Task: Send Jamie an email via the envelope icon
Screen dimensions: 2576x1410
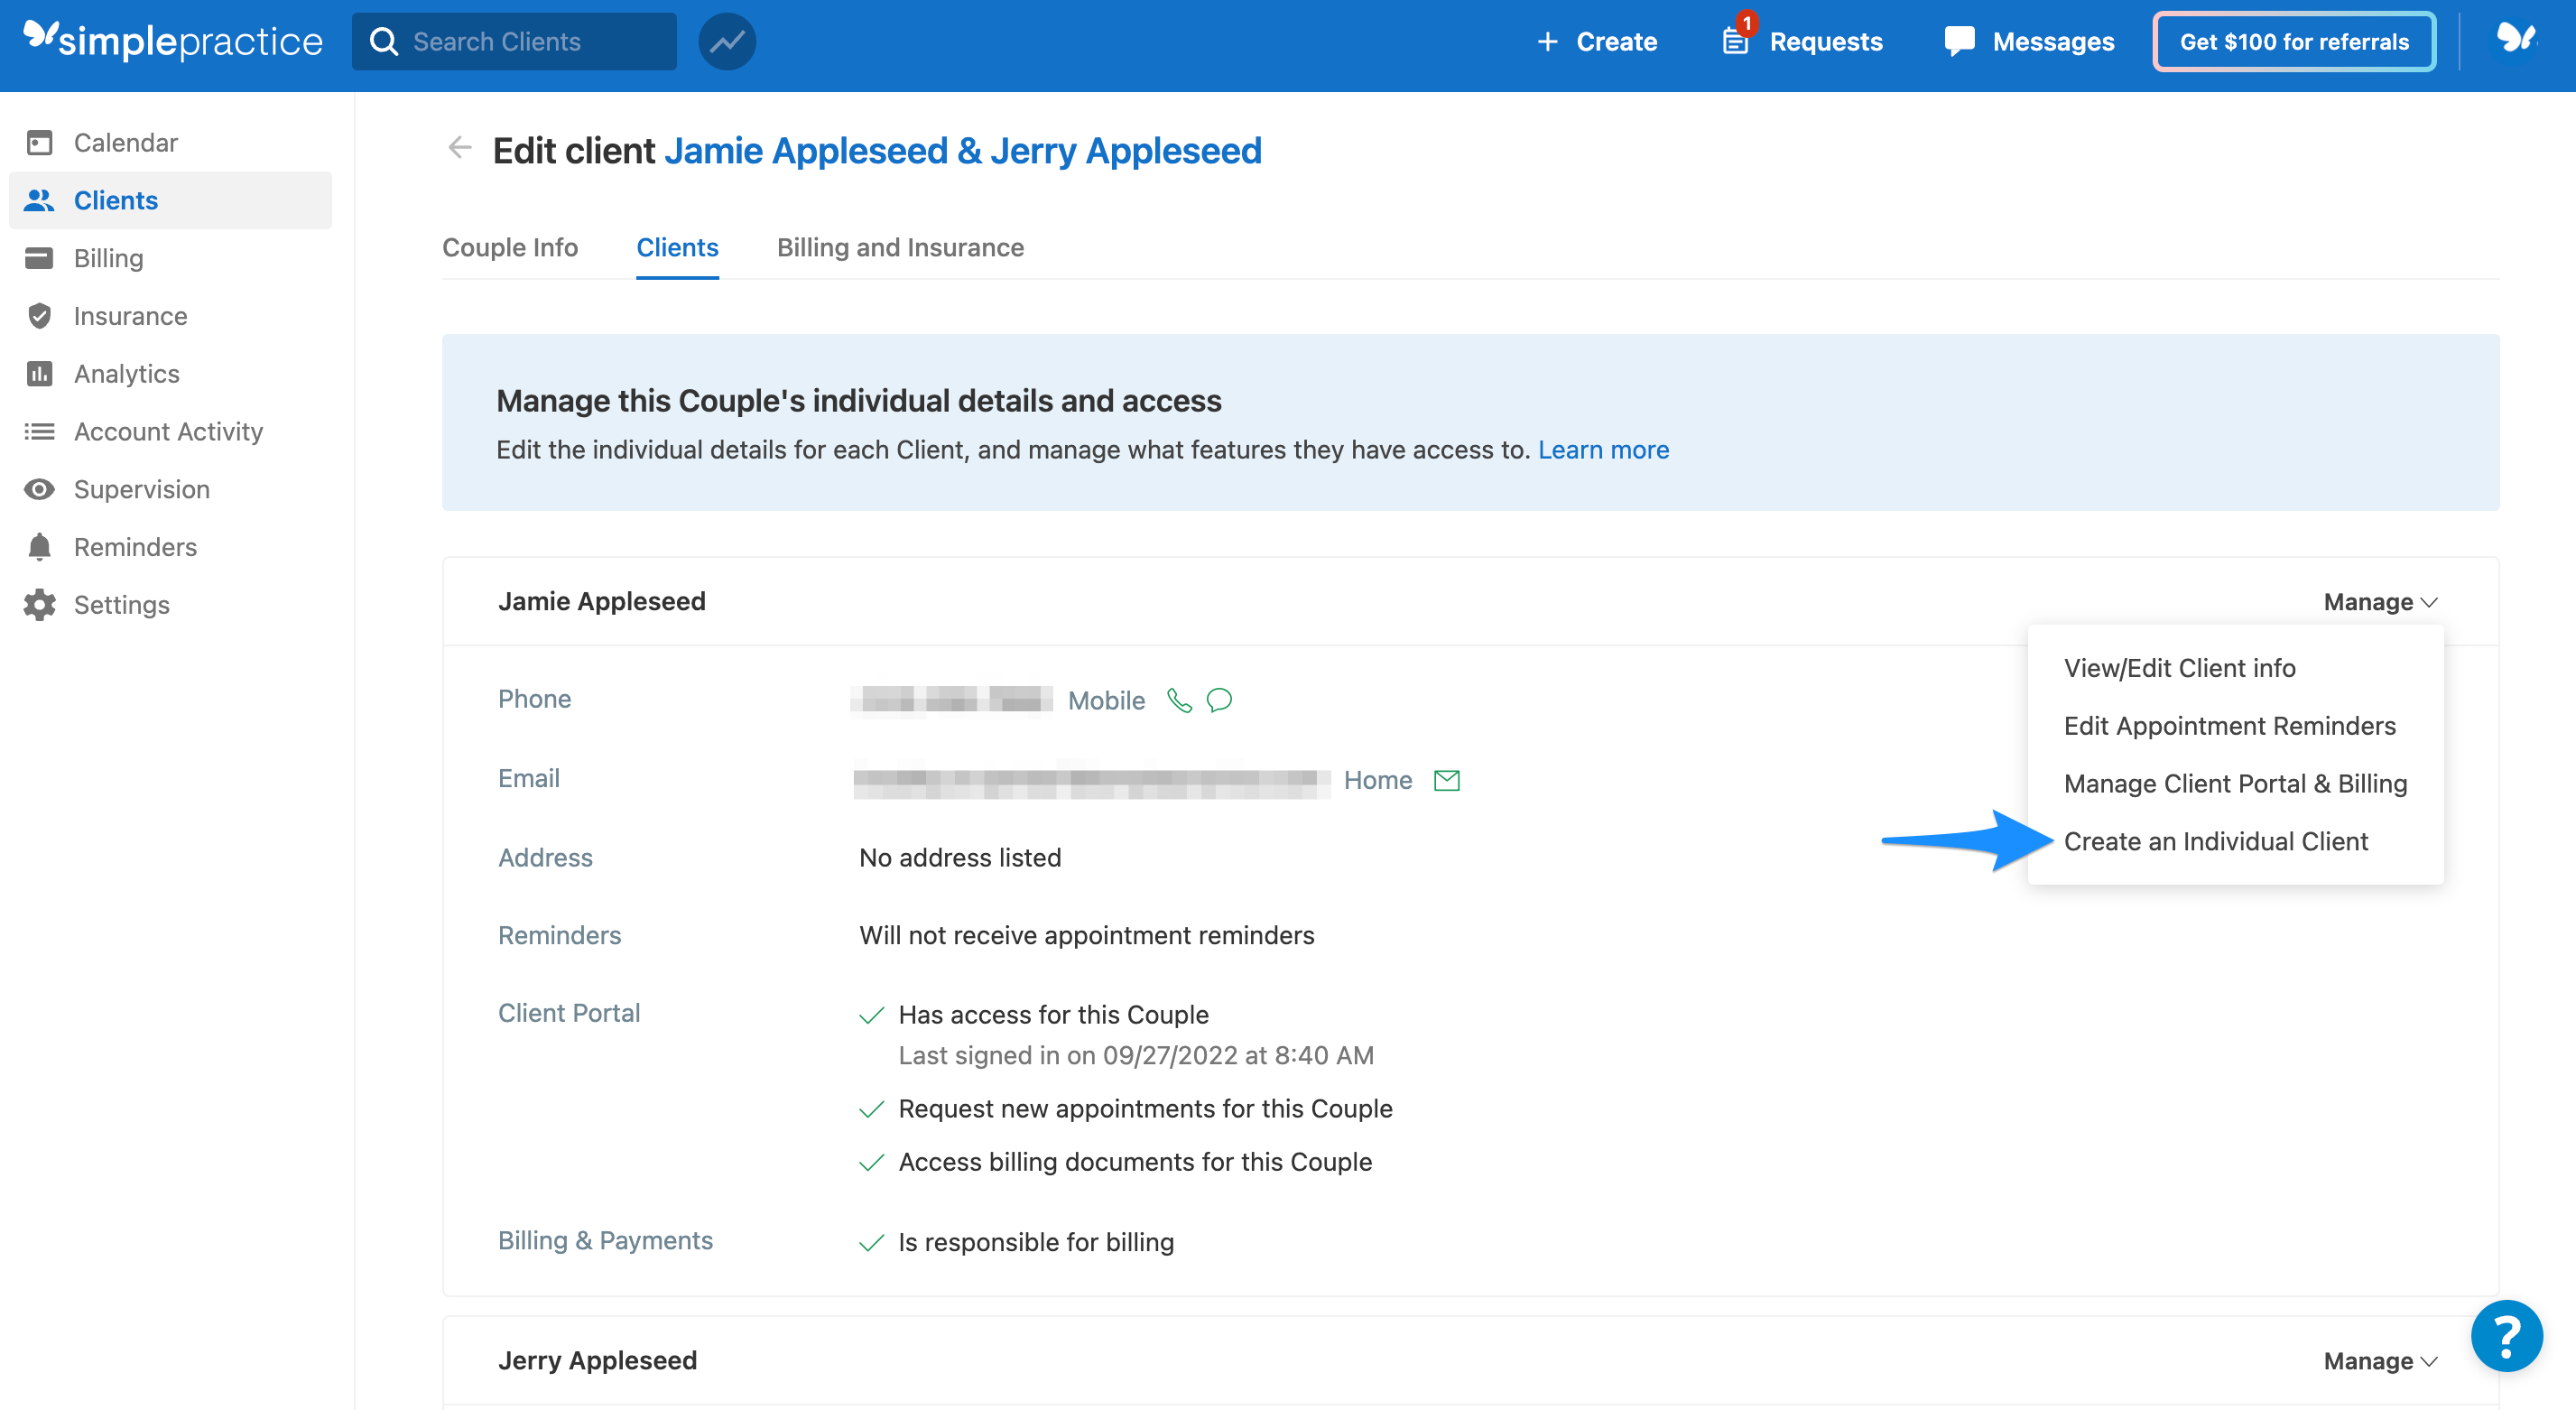Action: 1447,780
